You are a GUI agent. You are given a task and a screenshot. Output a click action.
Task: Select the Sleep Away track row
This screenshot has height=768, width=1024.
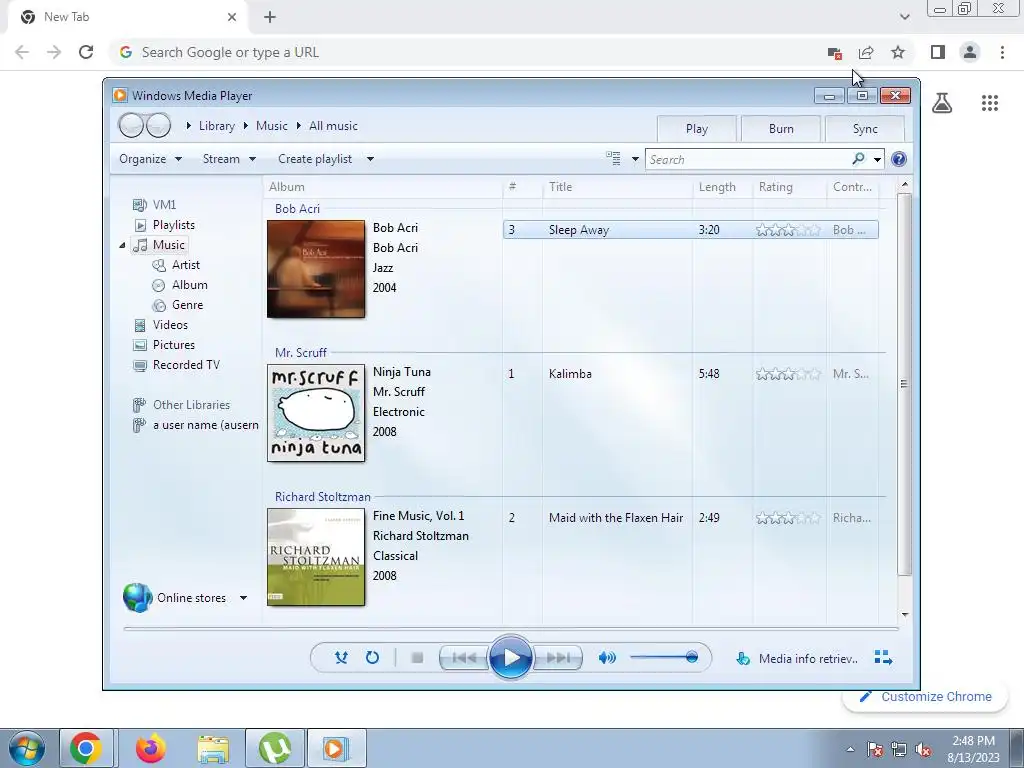(x=691, y=230)
